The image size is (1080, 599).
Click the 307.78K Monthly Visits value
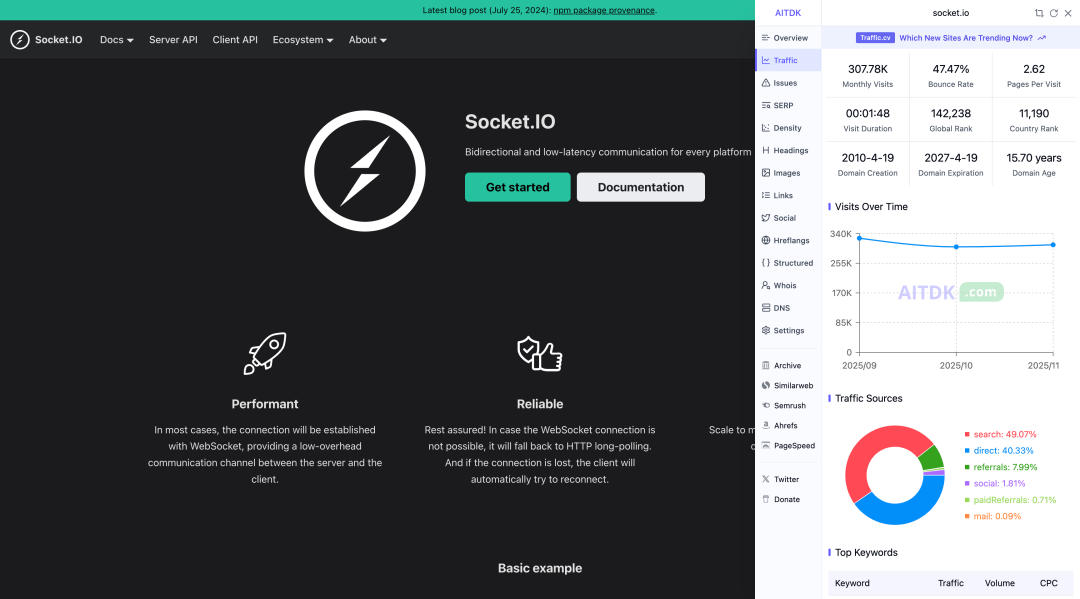tap(868, 69)
